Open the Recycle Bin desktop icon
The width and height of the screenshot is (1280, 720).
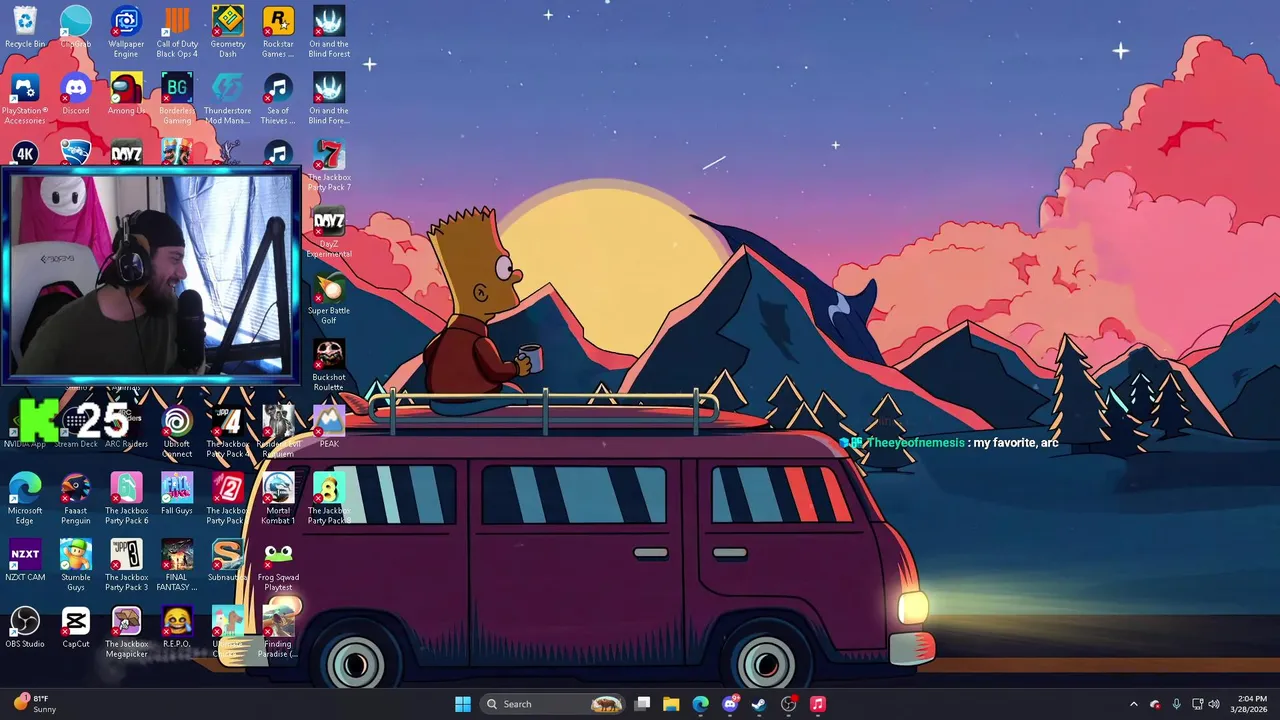click(x=25, y=28)
